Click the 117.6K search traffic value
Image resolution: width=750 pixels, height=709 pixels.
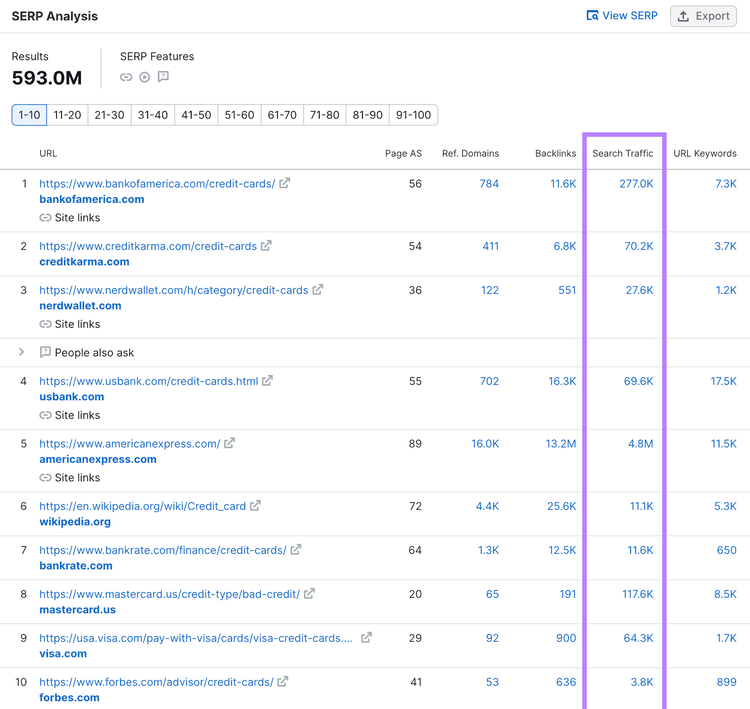[638, 594]
